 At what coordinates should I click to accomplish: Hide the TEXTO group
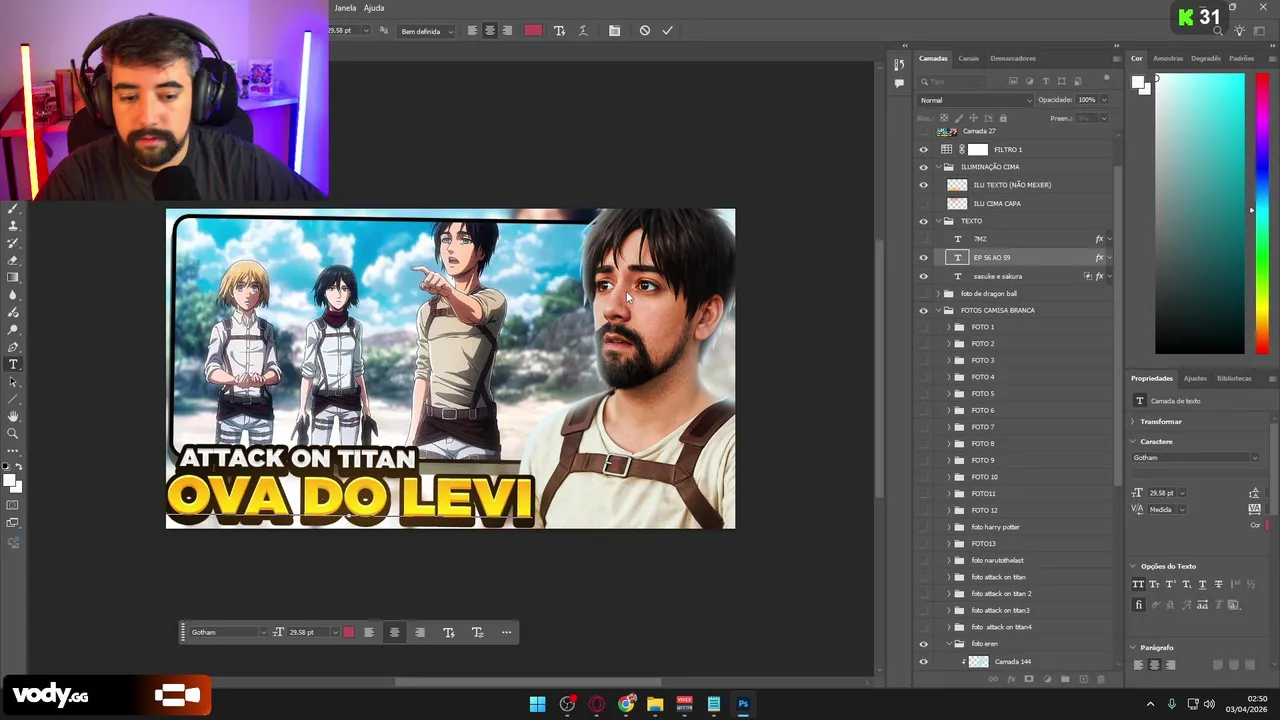coord(923,221)
